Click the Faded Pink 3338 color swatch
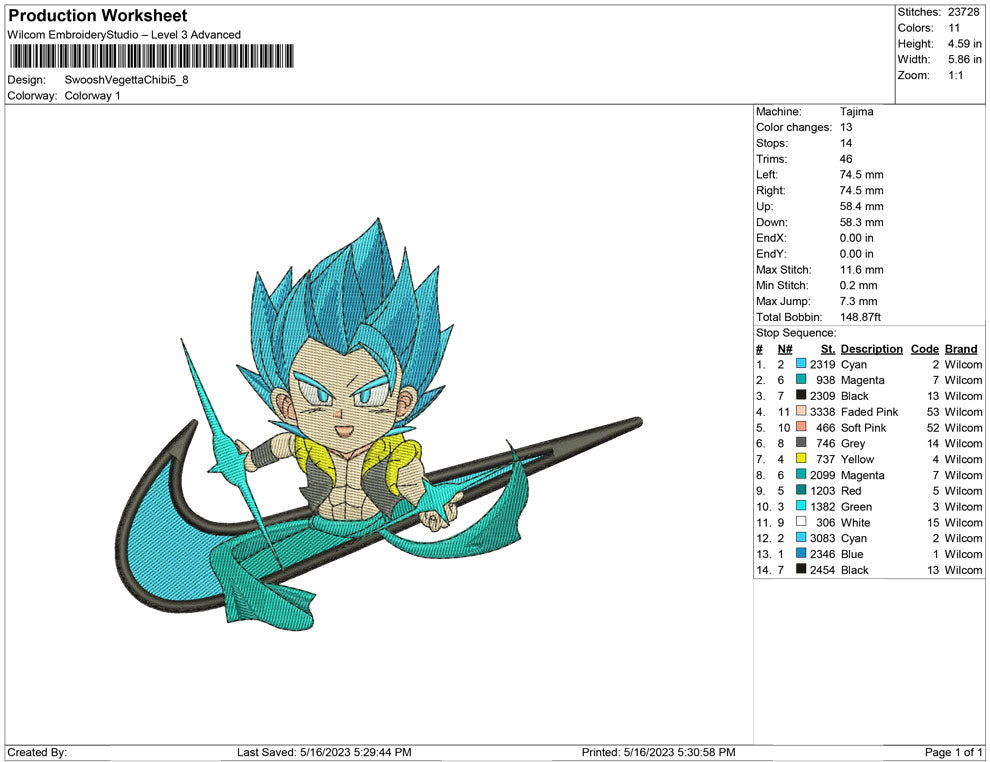 click(x=801, y=411)
